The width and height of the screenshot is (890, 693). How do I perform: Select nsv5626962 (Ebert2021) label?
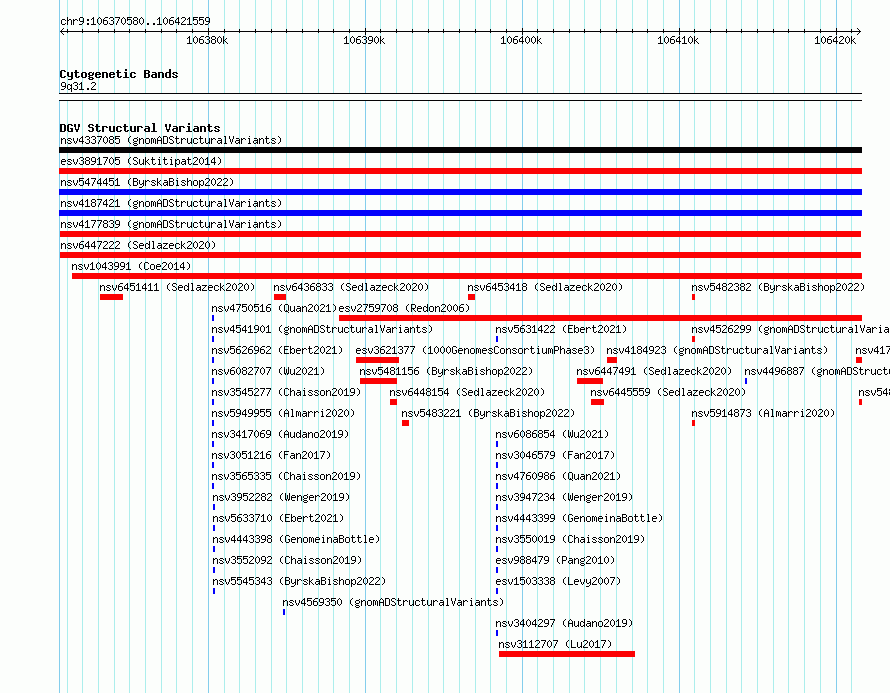click(x=277, y=350)
